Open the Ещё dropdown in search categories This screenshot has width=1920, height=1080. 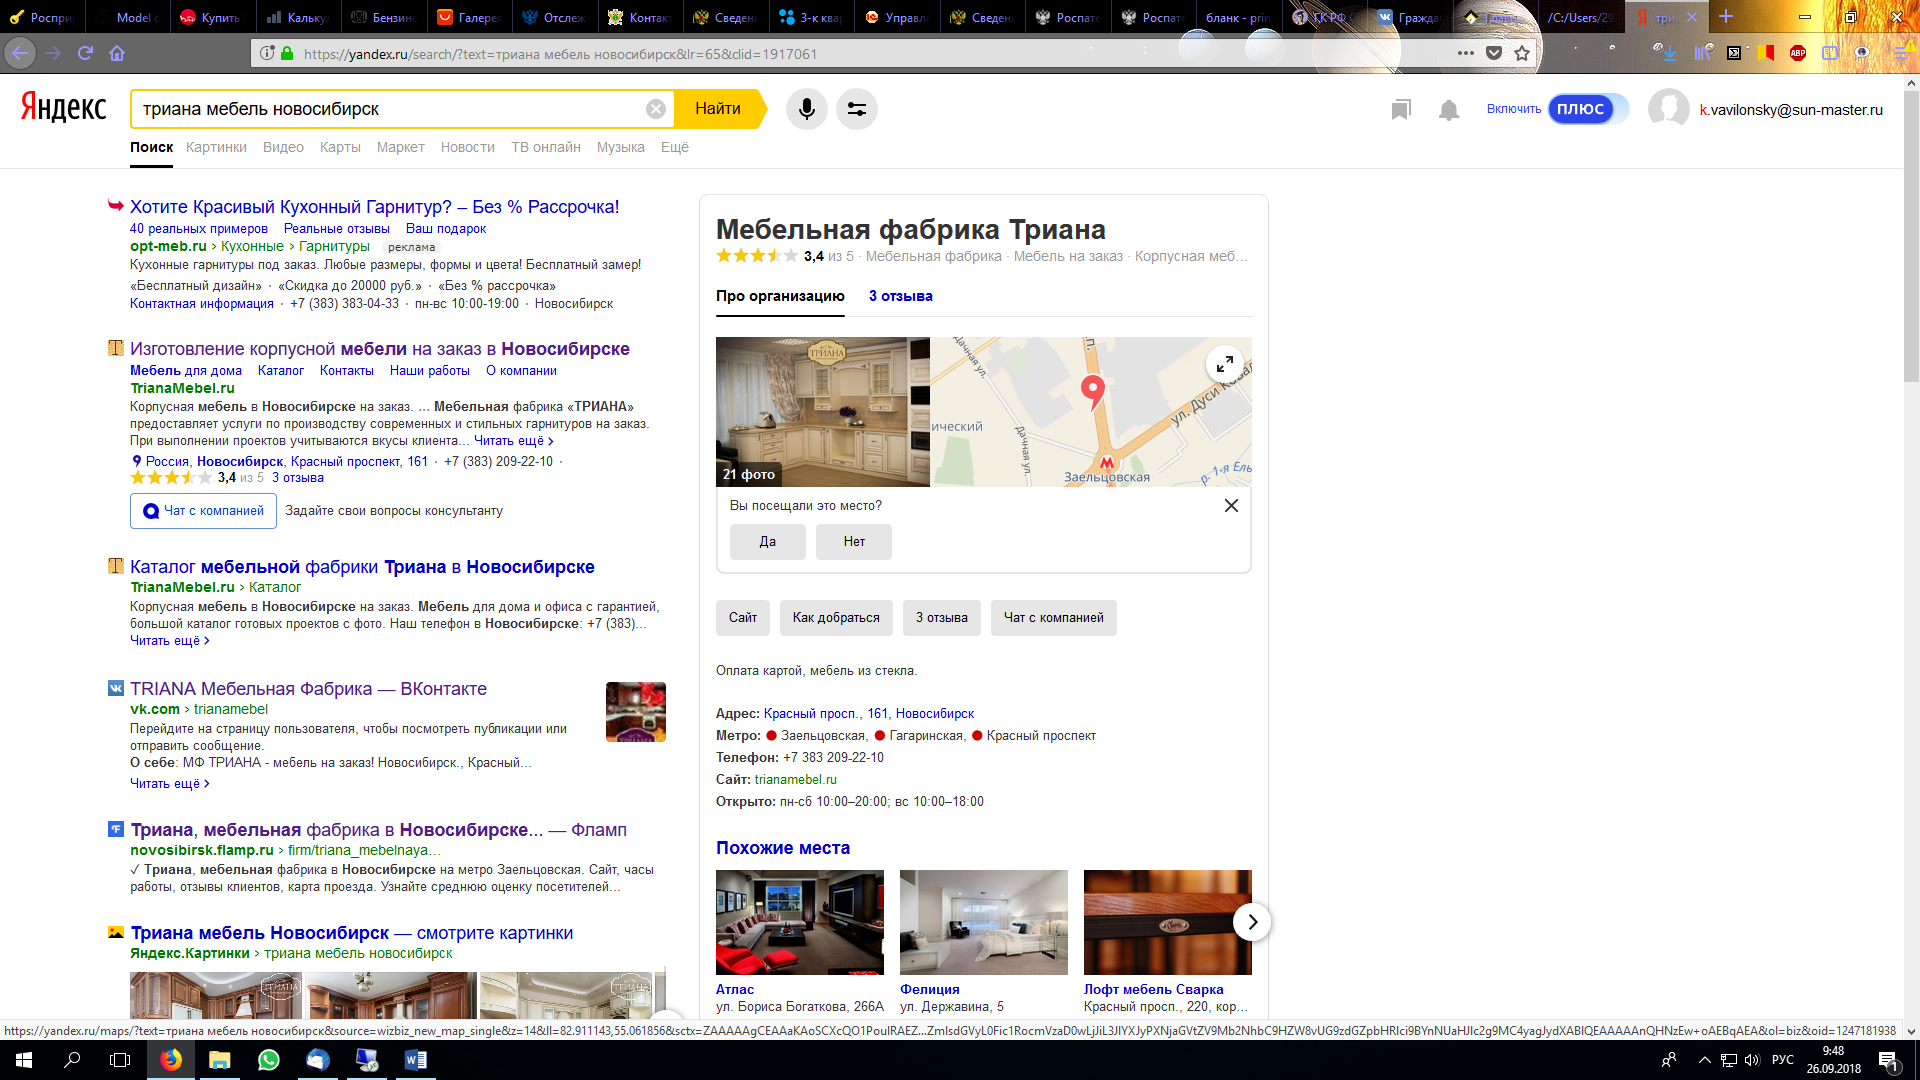click(675, 147)
